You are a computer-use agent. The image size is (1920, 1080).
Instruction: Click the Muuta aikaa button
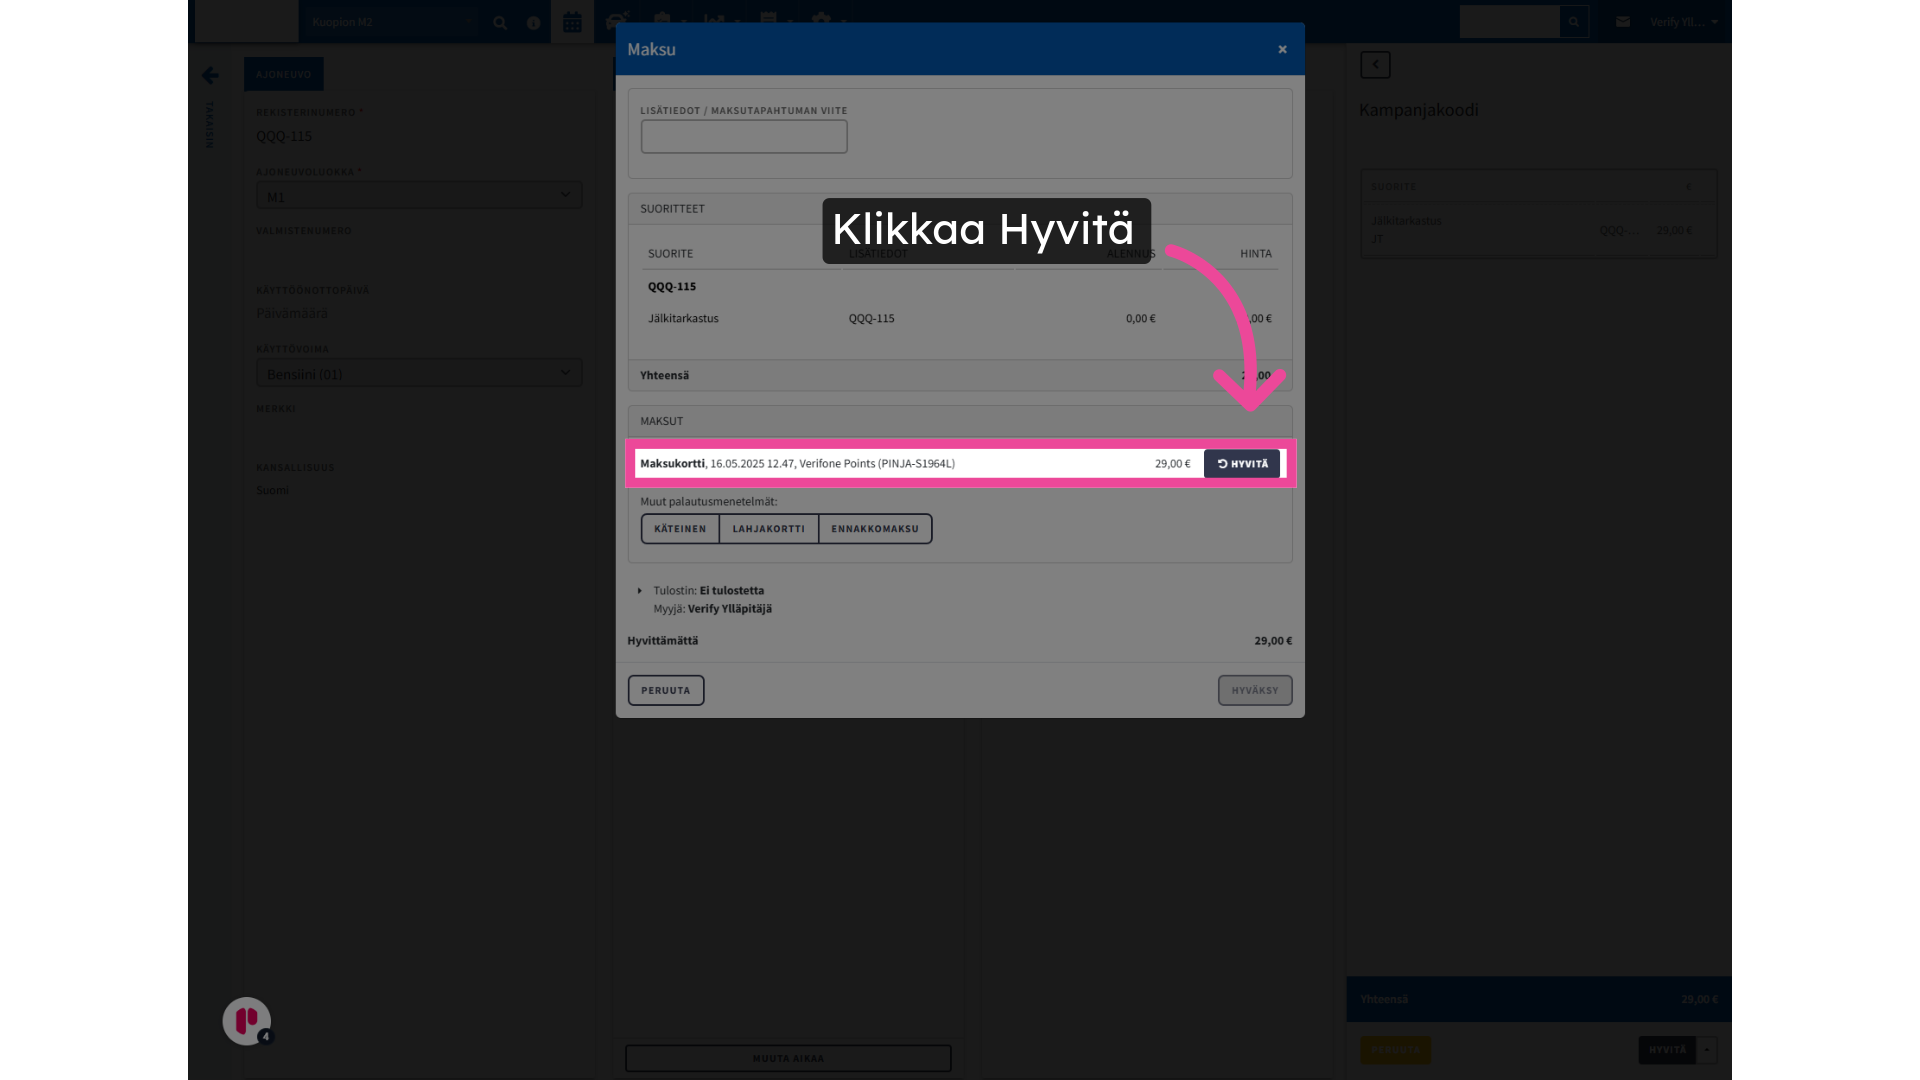[788, 1058]
